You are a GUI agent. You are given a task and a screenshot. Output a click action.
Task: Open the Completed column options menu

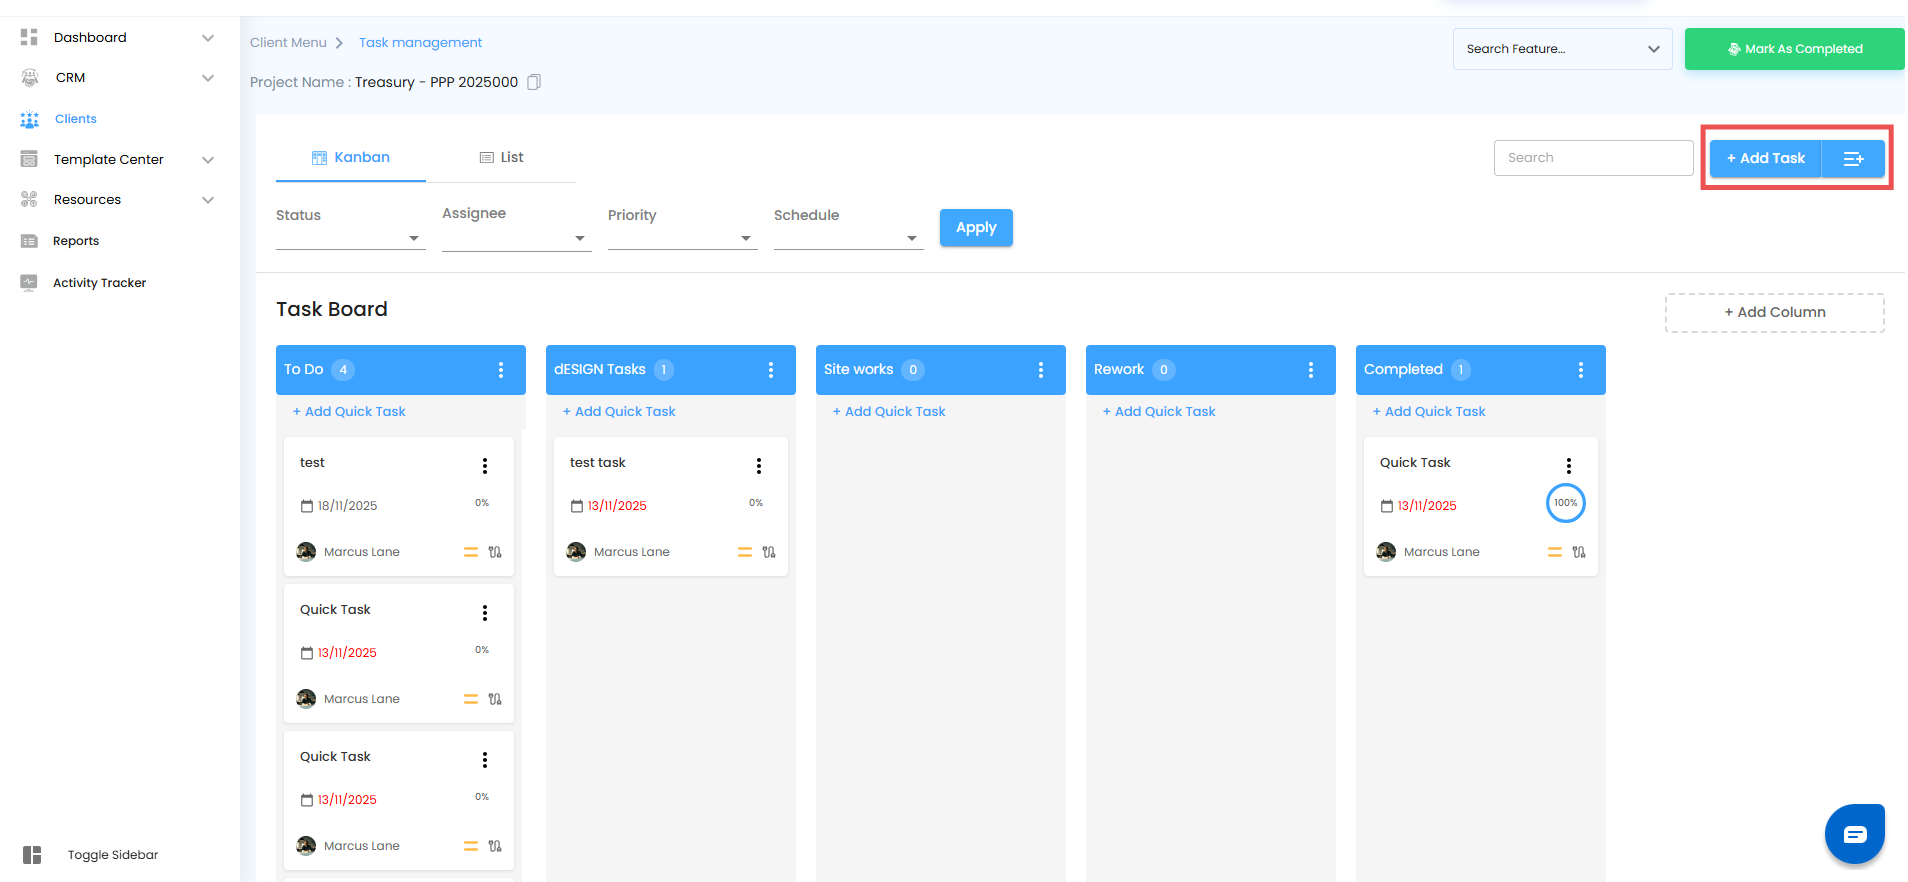pos(1581,370)
